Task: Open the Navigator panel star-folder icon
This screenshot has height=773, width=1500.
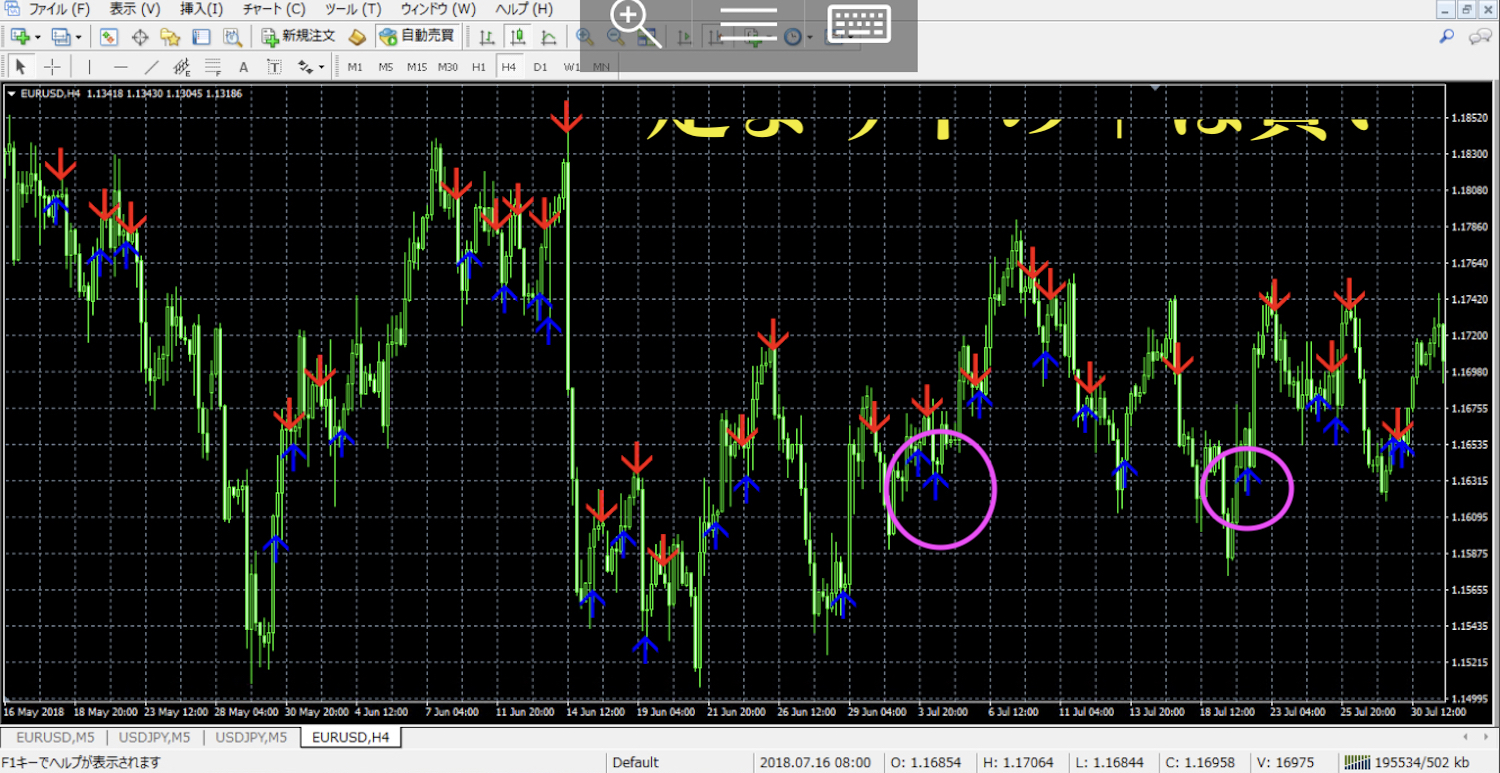Action: point(170,37)
